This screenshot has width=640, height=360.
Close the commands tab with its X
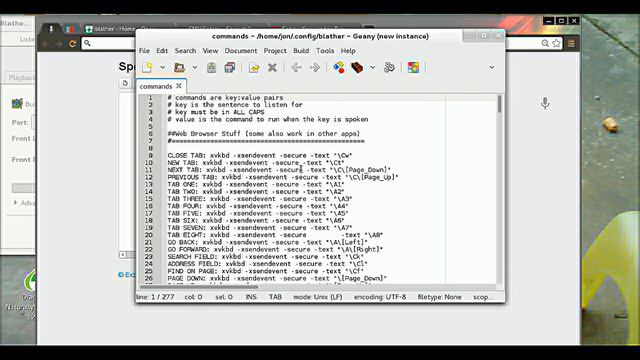[179, 86]
